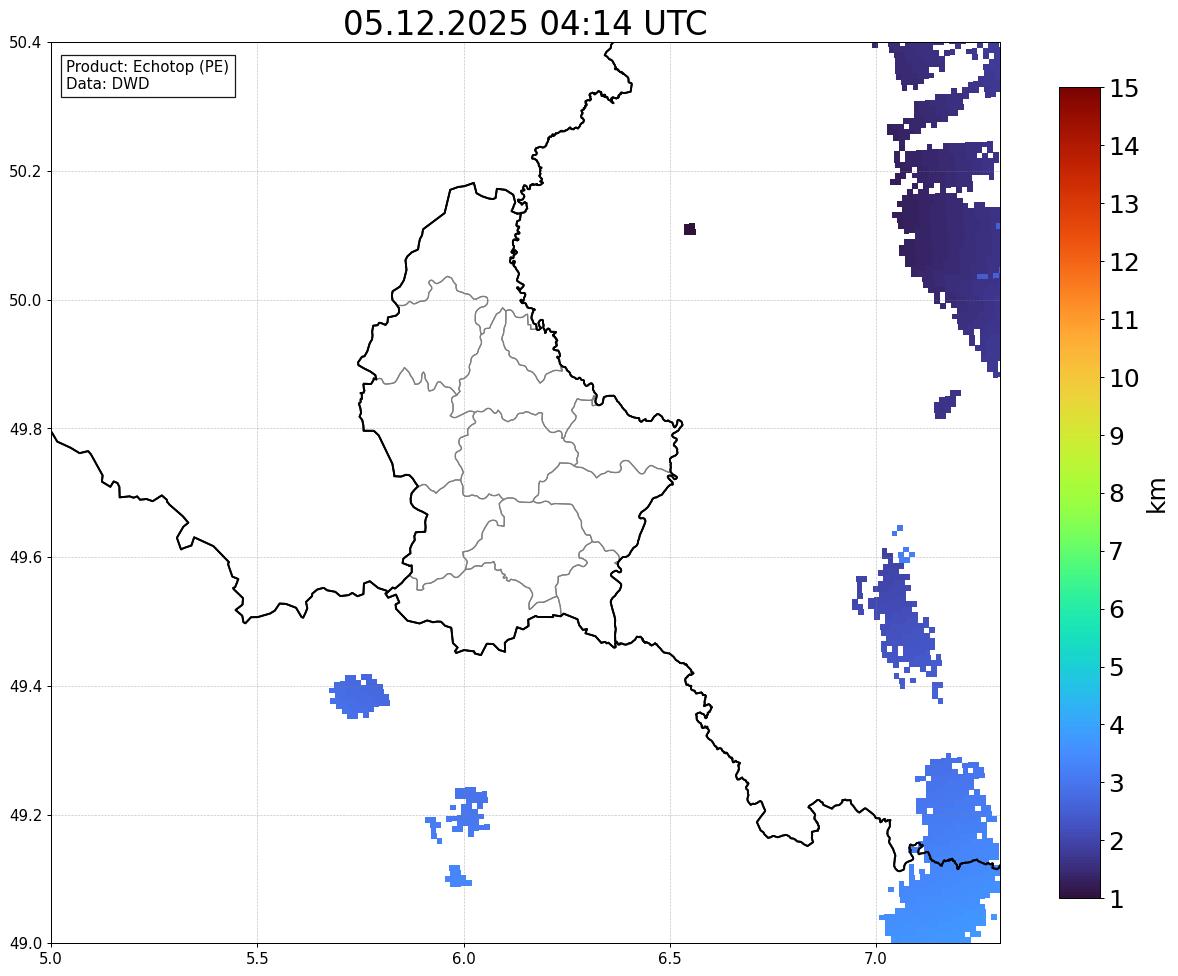Click the dark purple bottom of the colorbar
Image resolution: width=1178 pixels, height=976 pixels.
tap(1080, 888)
